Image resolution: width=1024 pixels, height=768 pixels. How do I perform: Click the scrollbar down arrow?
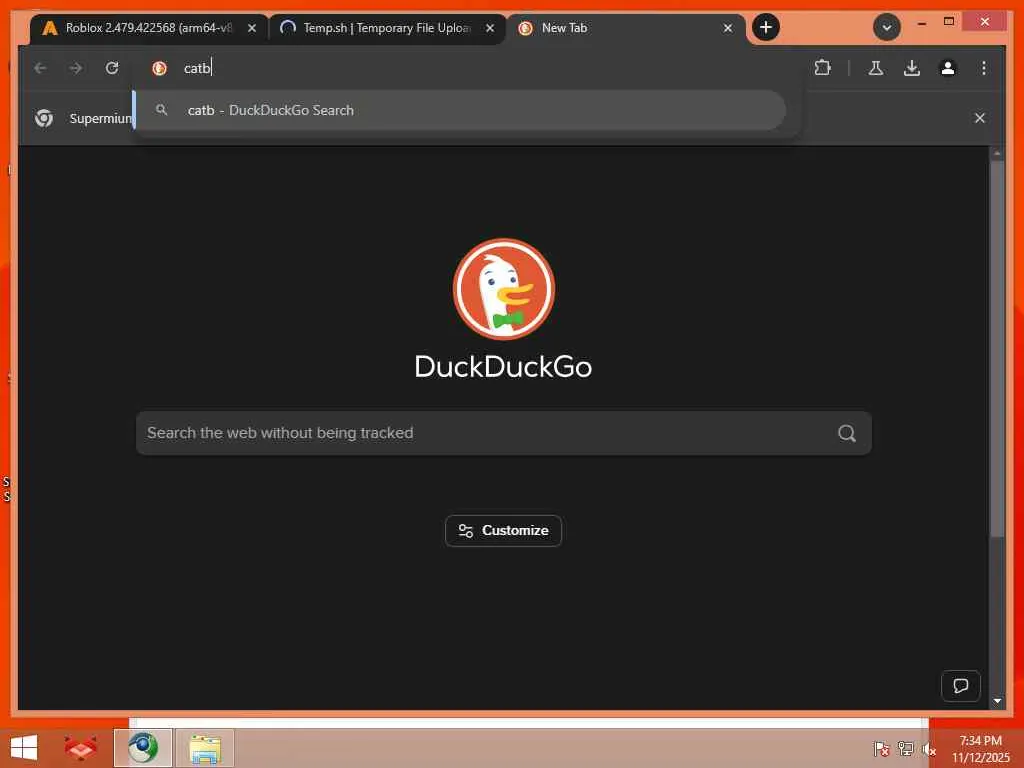997,701
